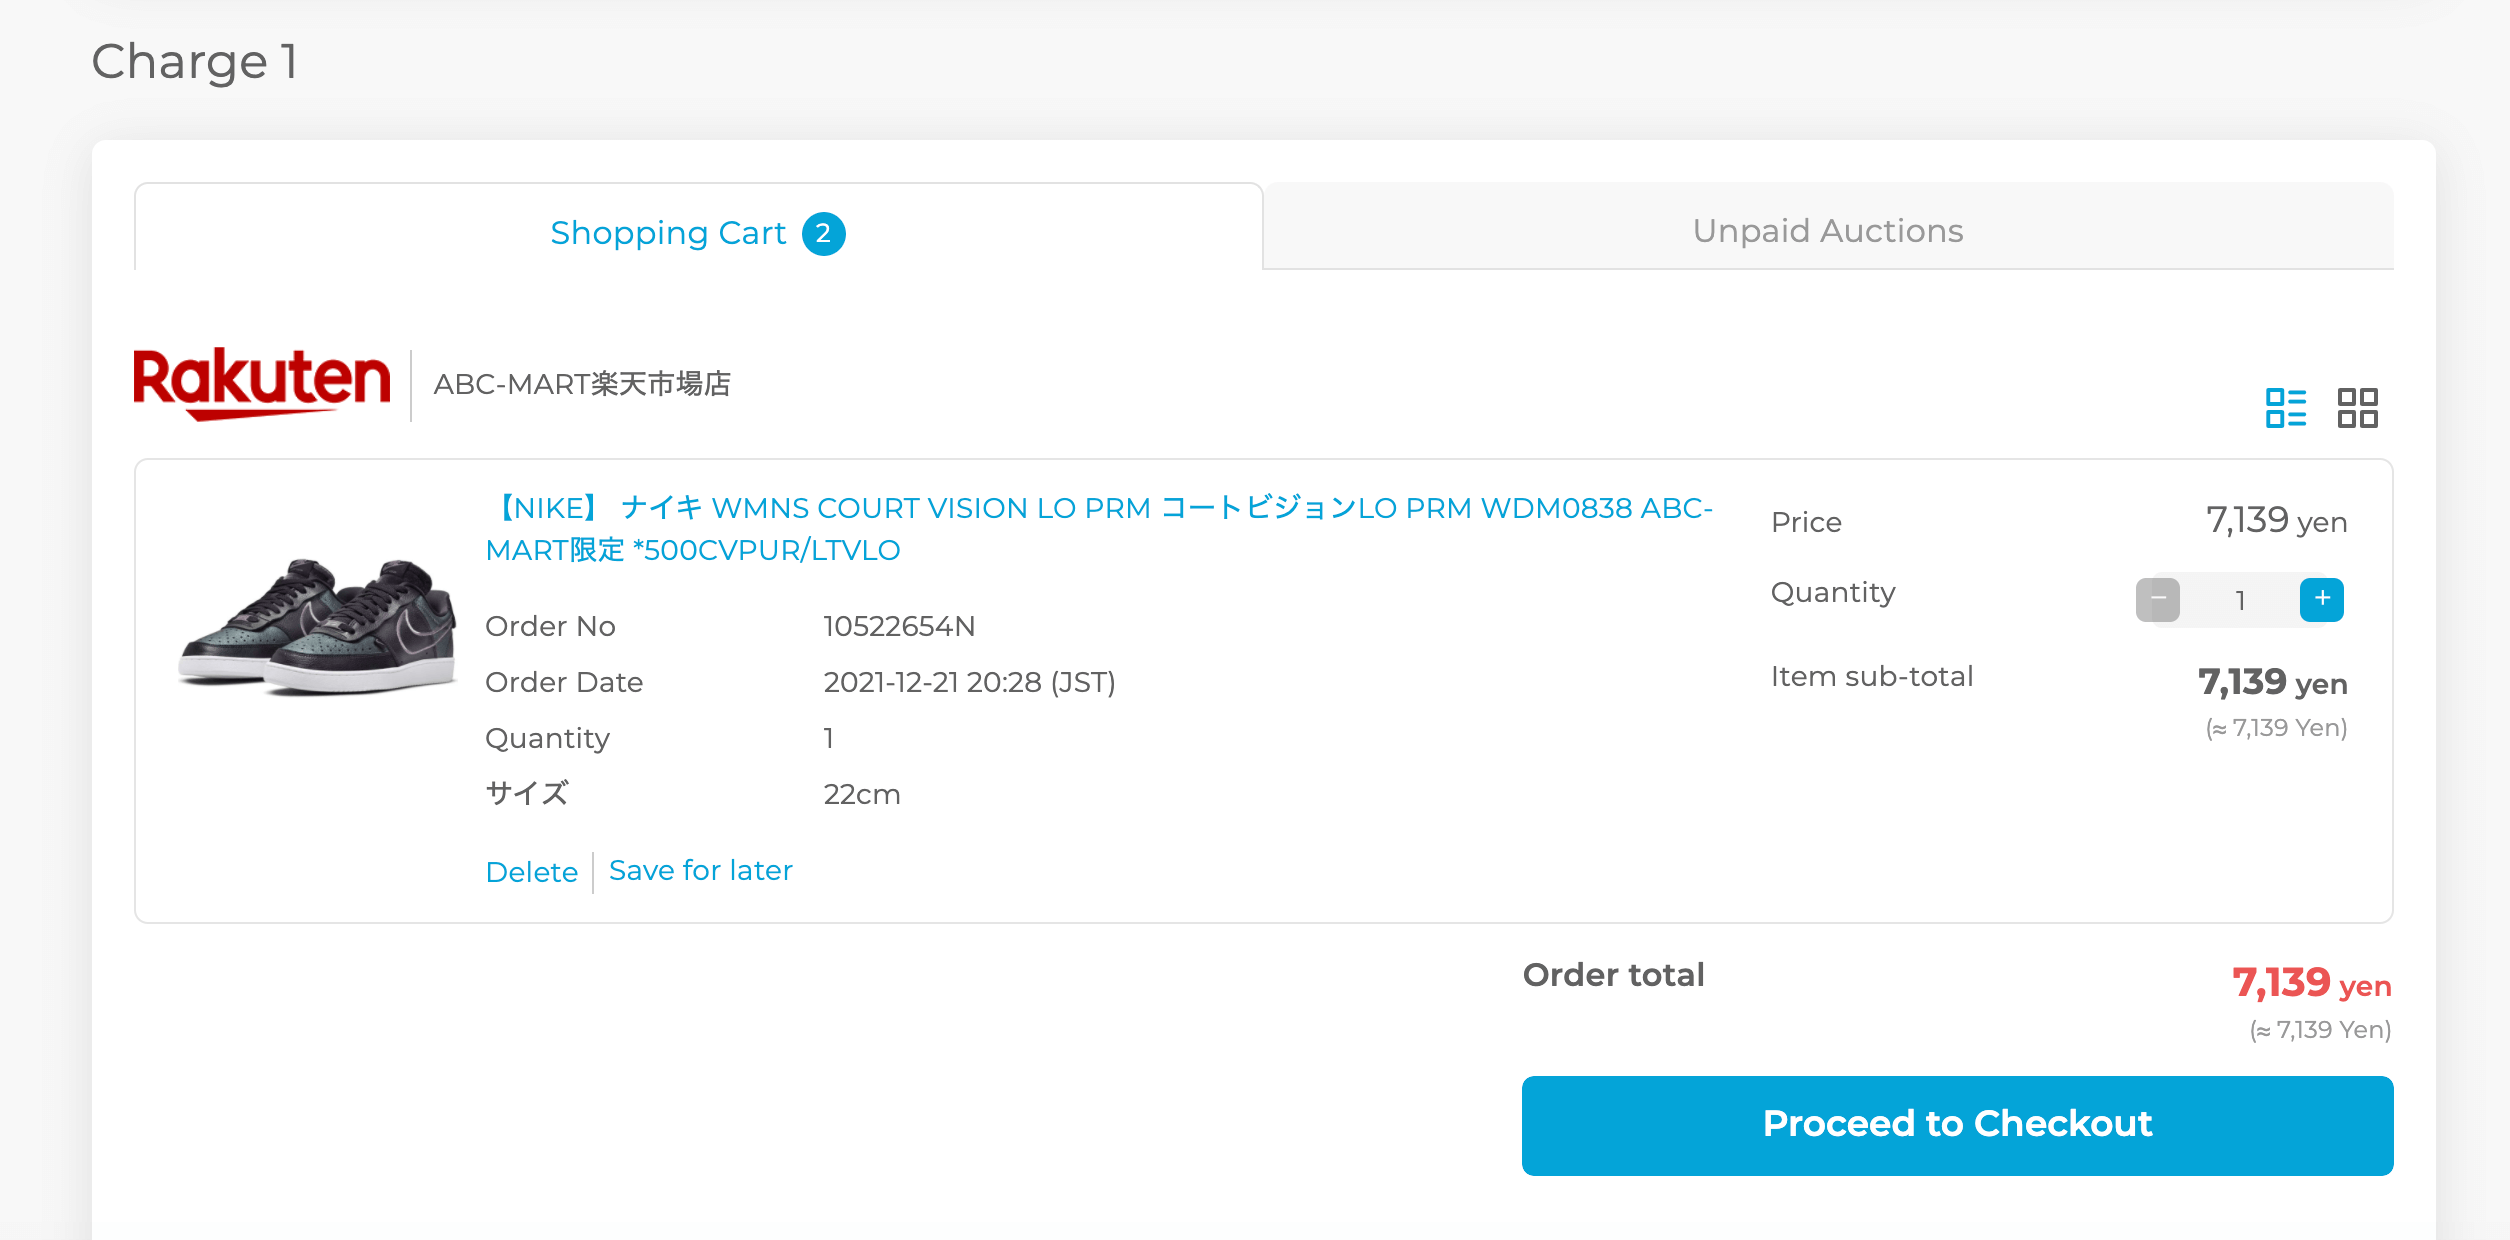
Task: Click the cart count badge showing 2
Action: (823, 234)
